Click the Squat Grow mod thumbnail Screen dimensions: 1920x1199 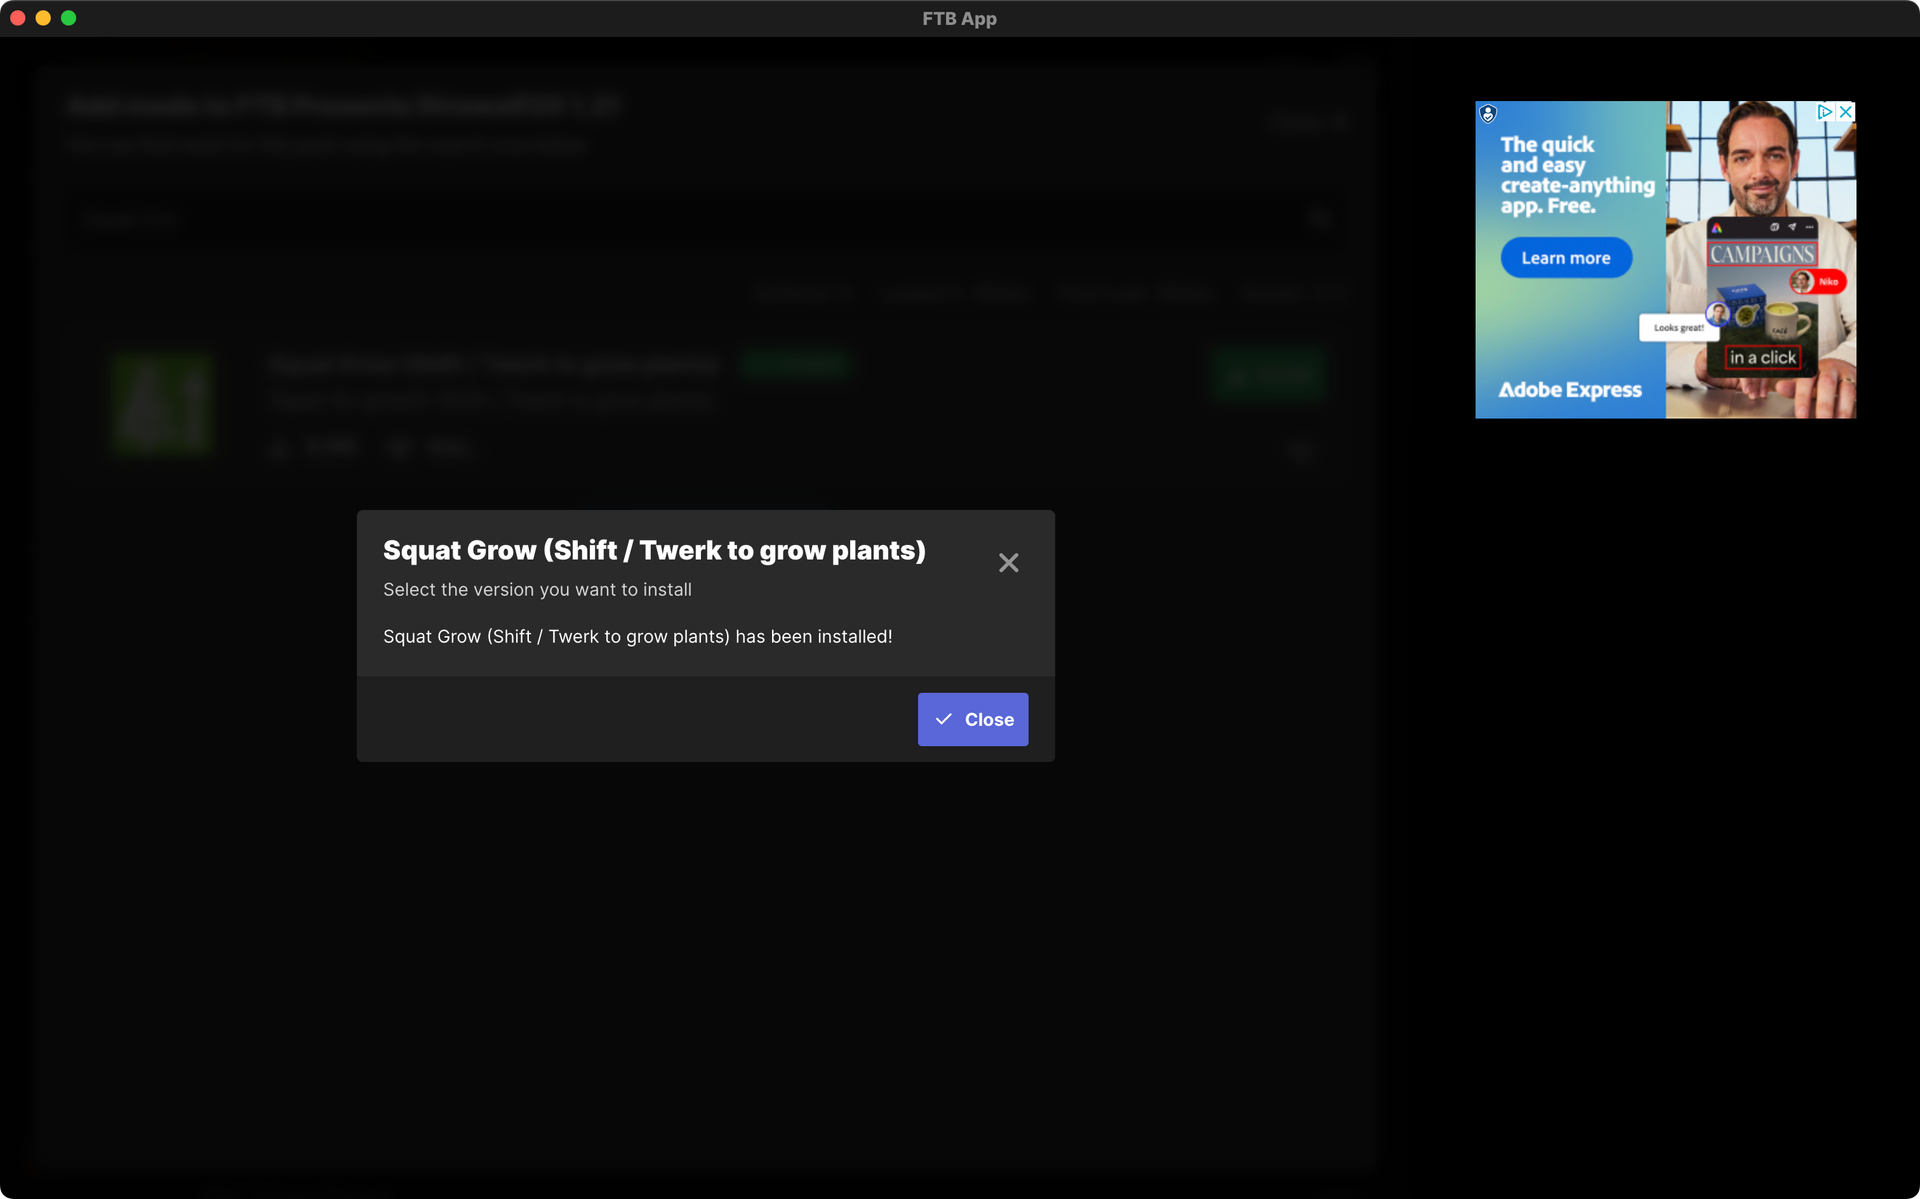coord(163,403)
